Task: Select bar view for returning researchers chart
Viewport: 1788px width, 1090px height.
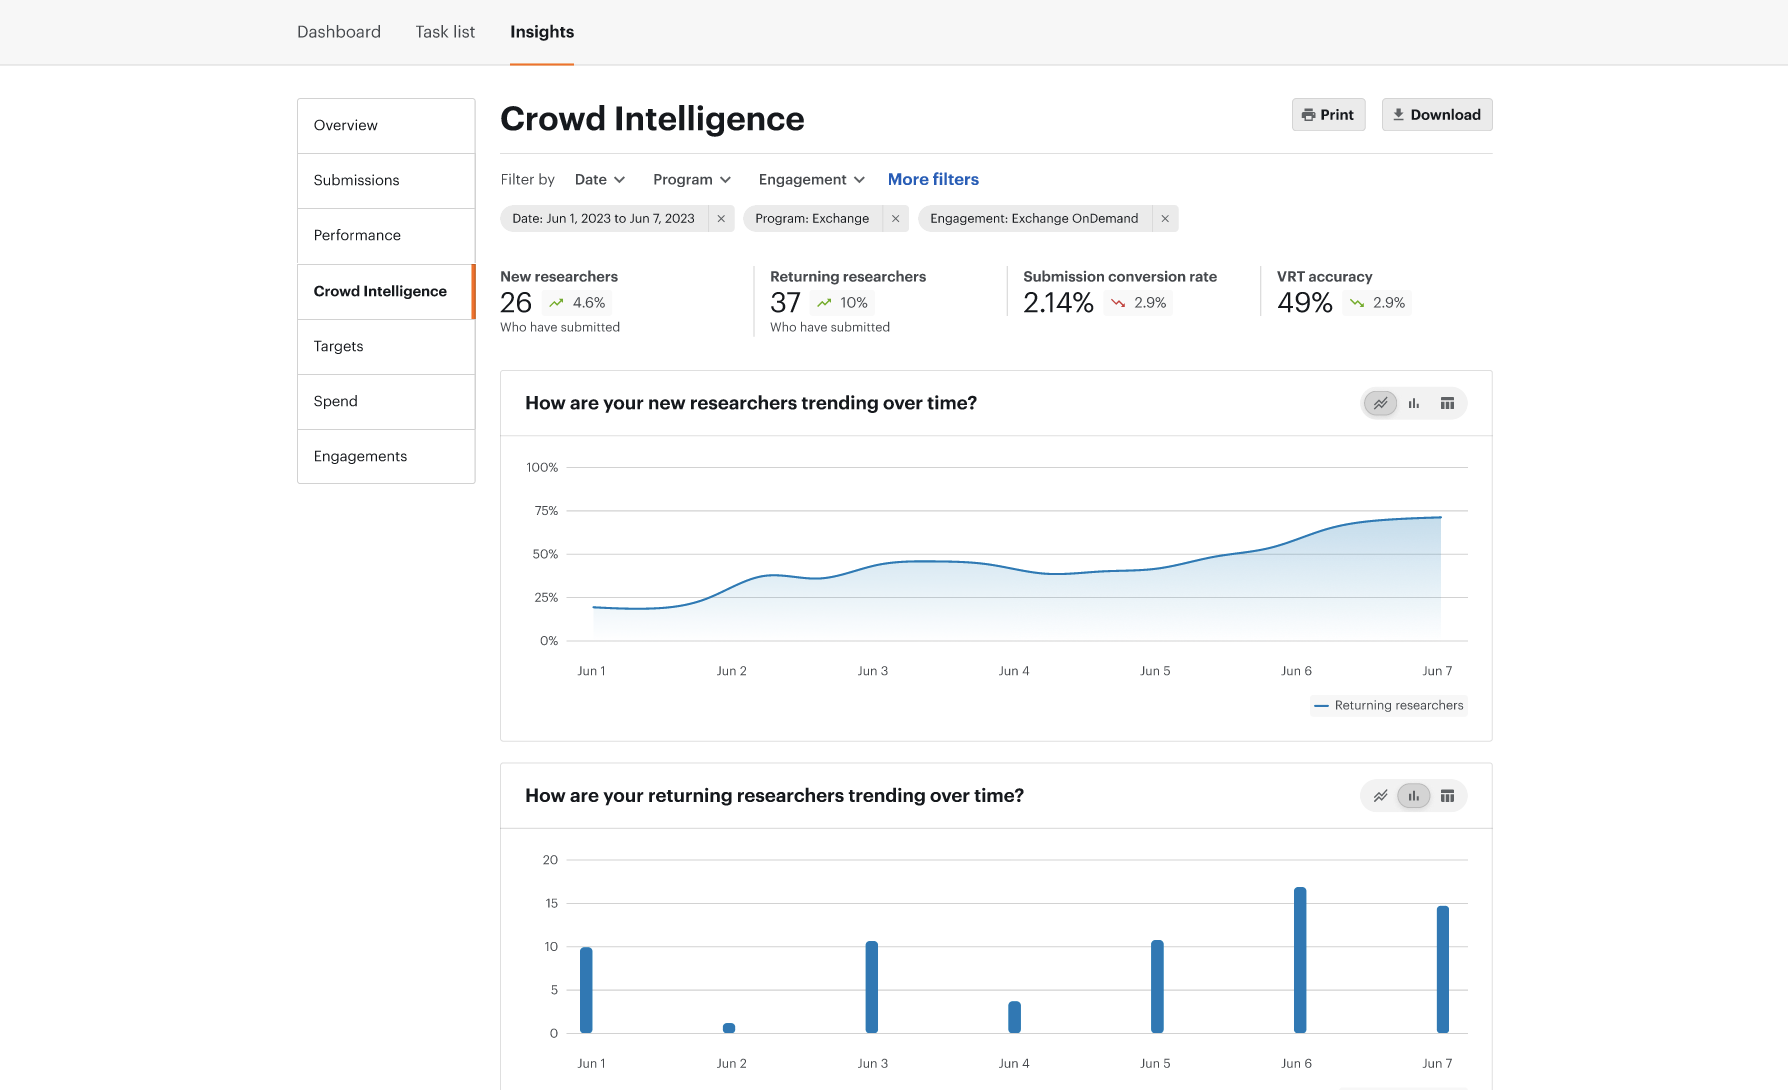Action: (x=1414, y=796)
